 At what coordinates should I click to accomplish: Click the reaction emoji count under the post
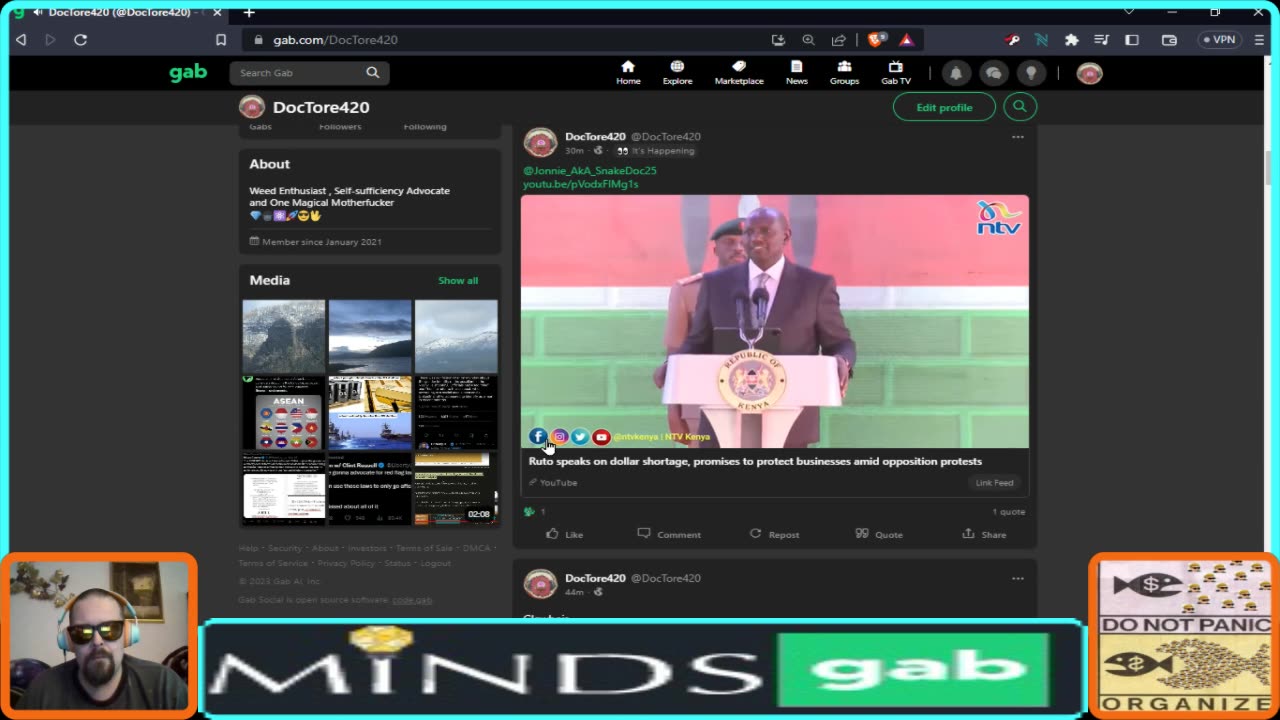coord(535,512)
